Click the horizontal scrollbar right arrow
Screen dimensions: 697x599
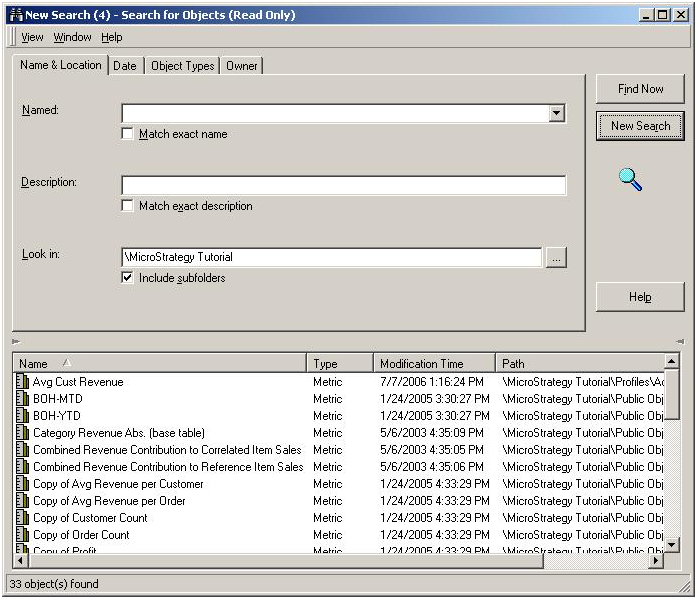[655, 561]
